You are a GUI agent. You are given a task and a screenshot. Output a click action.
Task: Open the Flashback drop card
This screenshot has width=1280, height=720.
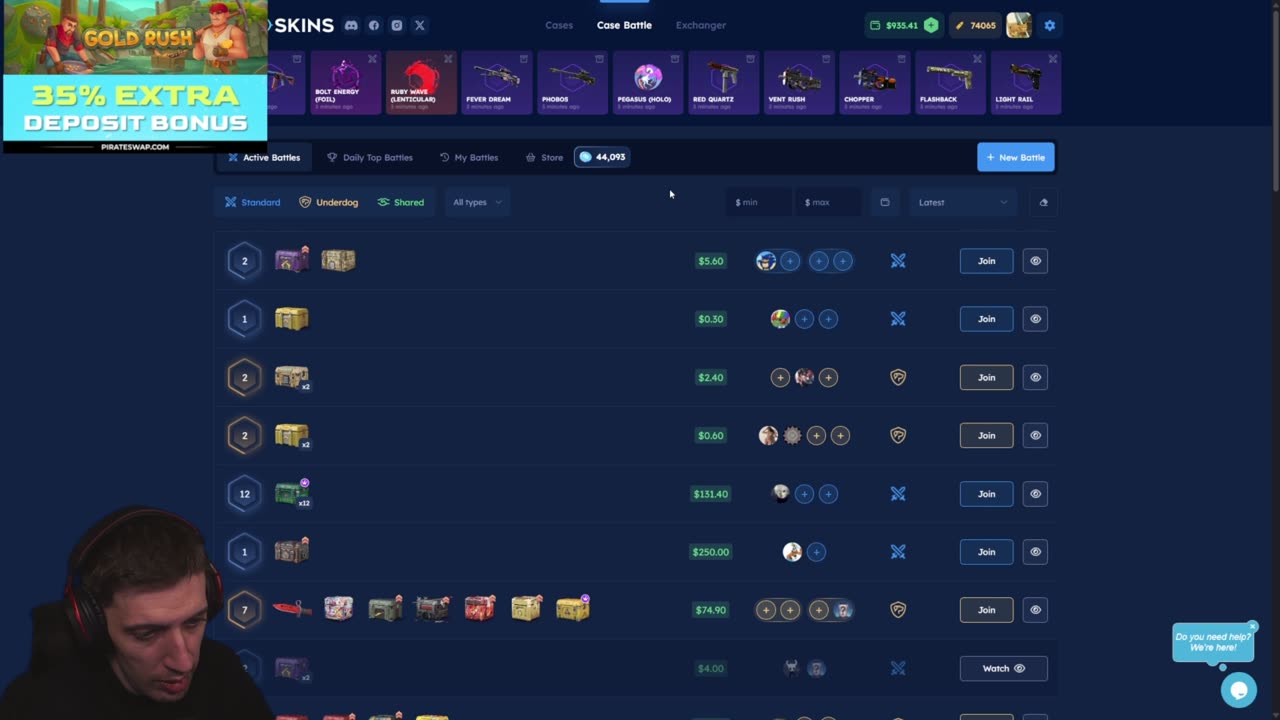(x=950, y=83)
